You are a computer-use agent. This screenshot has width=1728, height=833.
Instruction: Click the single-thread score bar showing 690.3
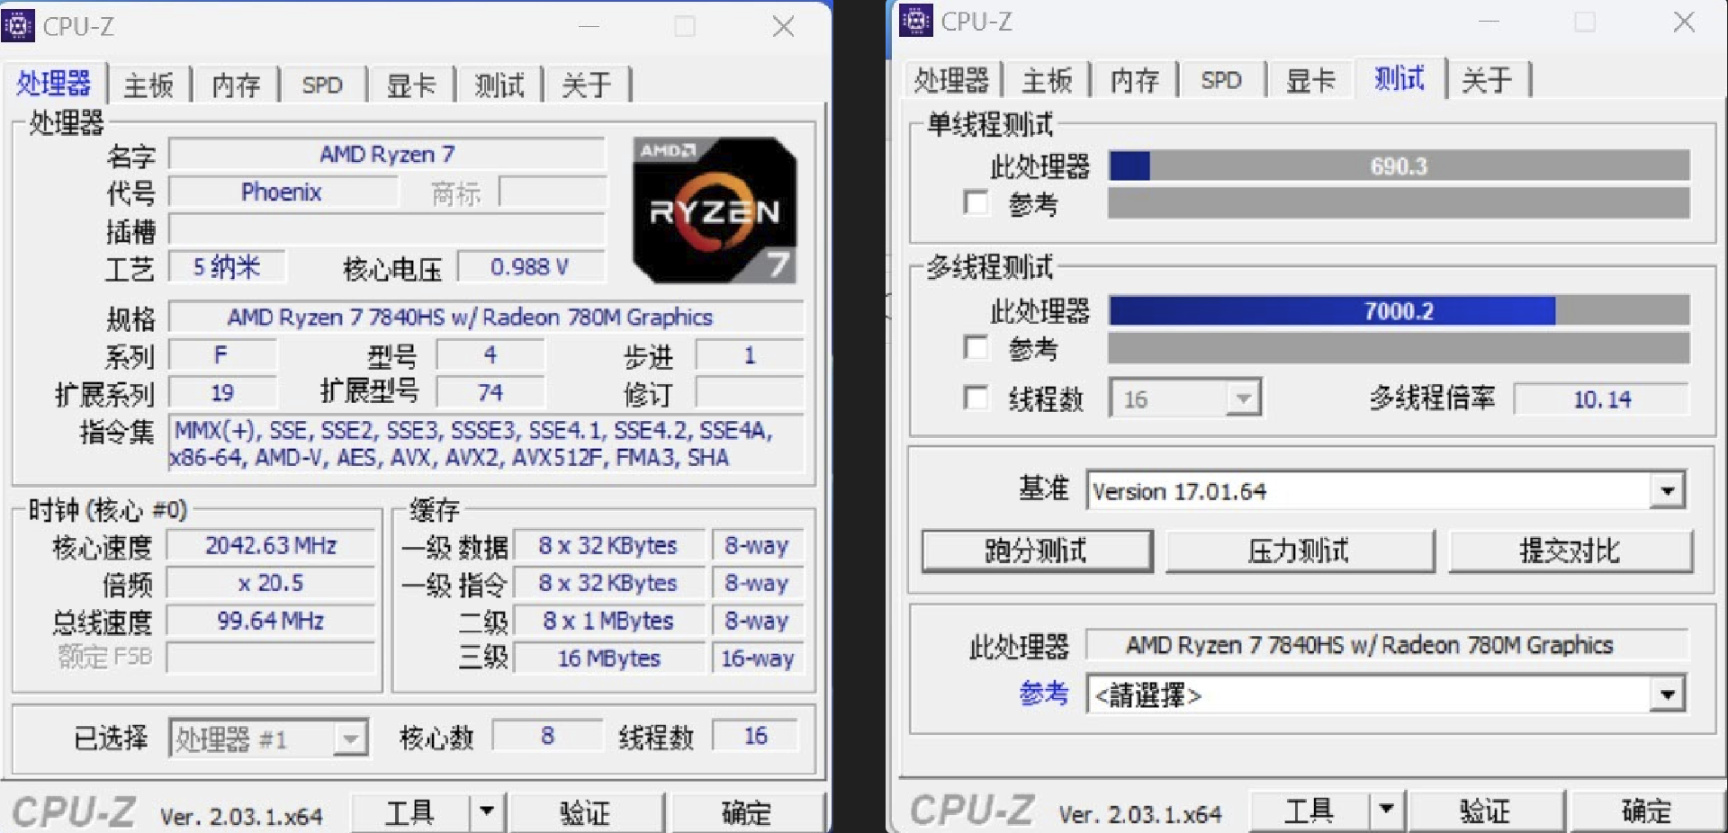pyautogui.click(x=1399, y=166)
